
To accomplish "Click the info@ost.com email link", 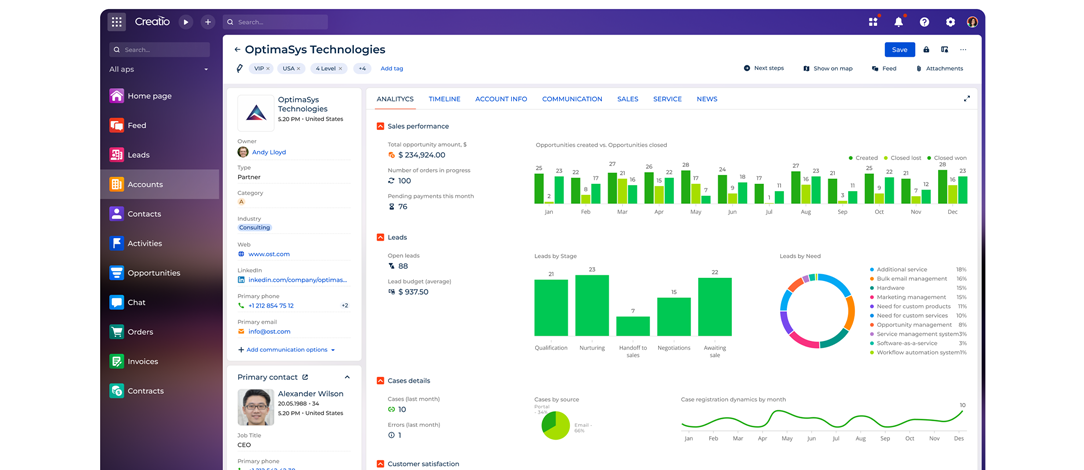I will pos(270,331).
